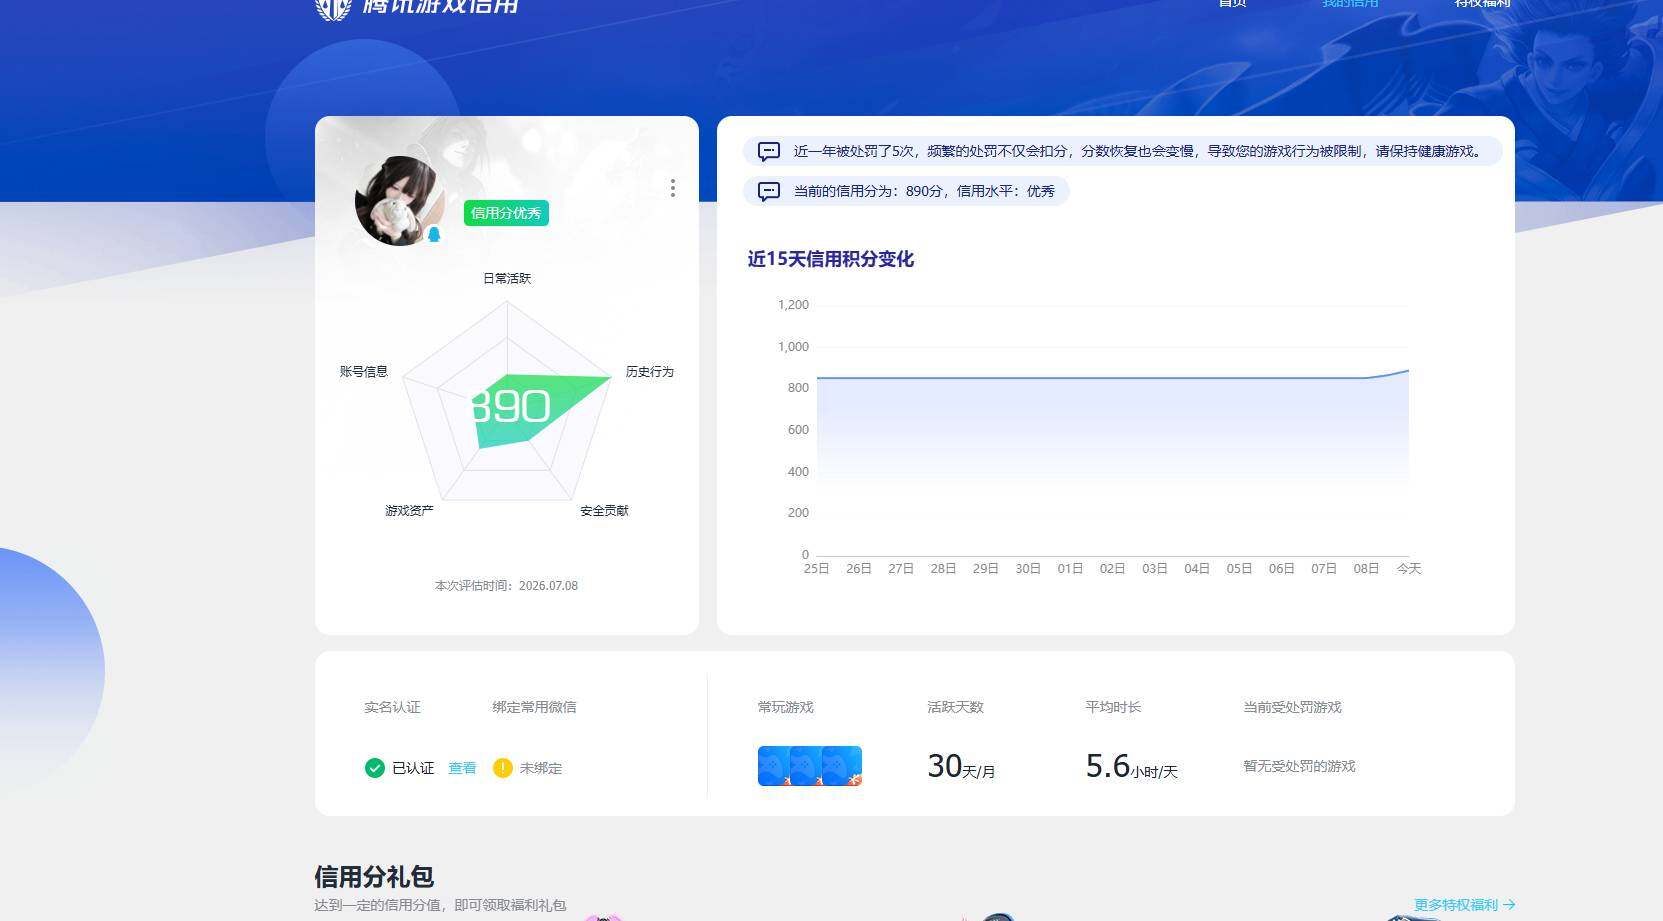The width and height of the screenshot is (1663, 921).
Task: Click the 信用分优秀 green badge
Action: (506, 213)
